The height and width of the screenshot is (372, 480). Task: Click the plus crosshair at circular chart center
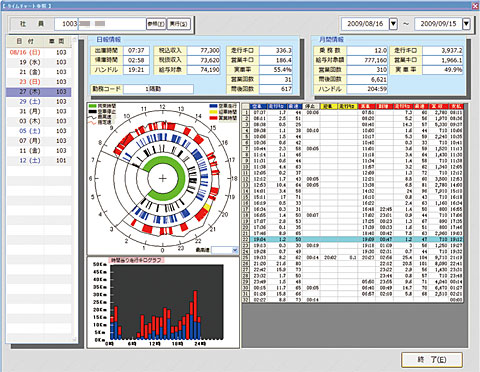tap(162, 179)
